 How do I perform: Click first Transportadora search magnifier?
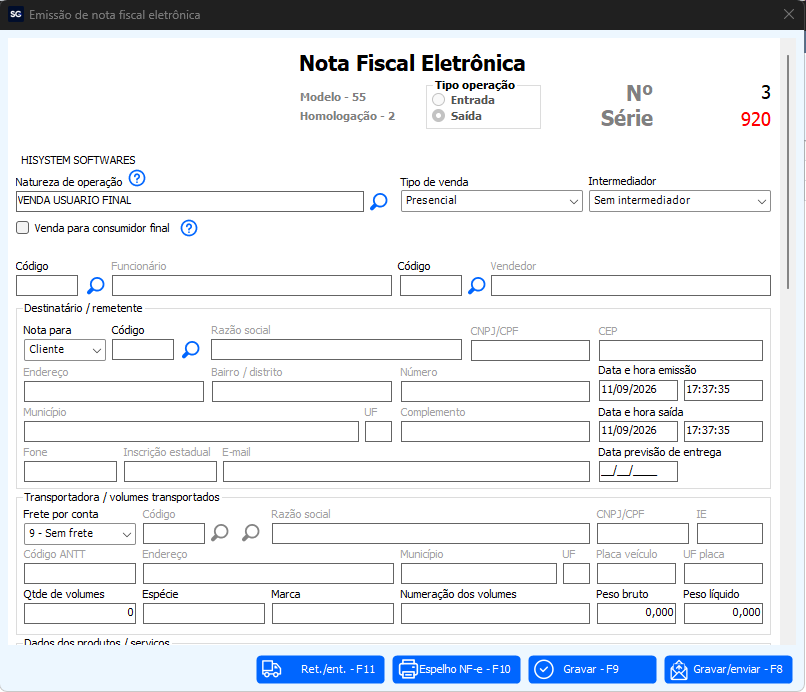point(220,533)
